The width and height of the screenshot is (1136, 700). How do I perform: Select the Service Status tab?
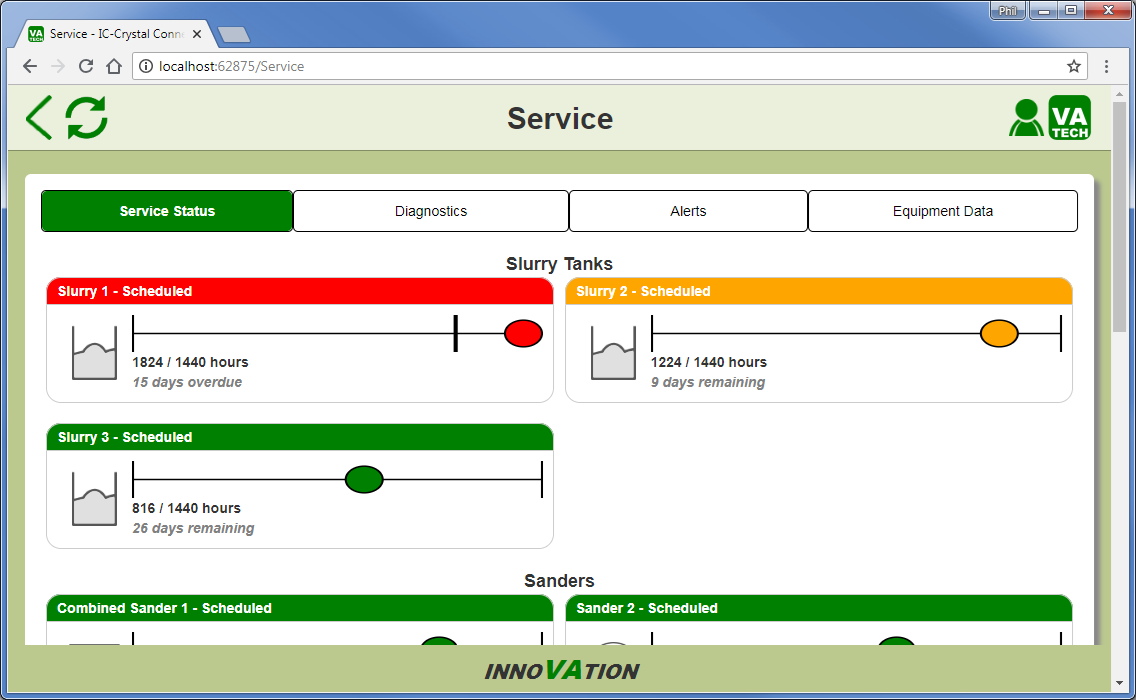(167, 211)
